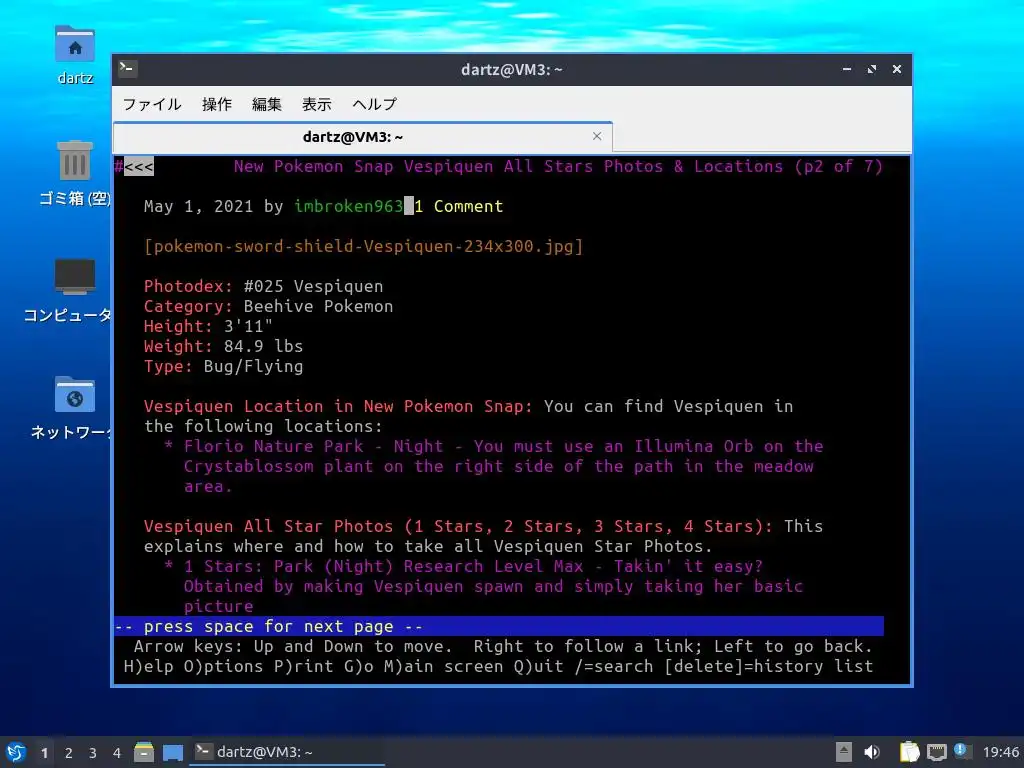Click the 'press space for next page' status line
This screenshot has height=768, width=1024.
tap(499, 626)
